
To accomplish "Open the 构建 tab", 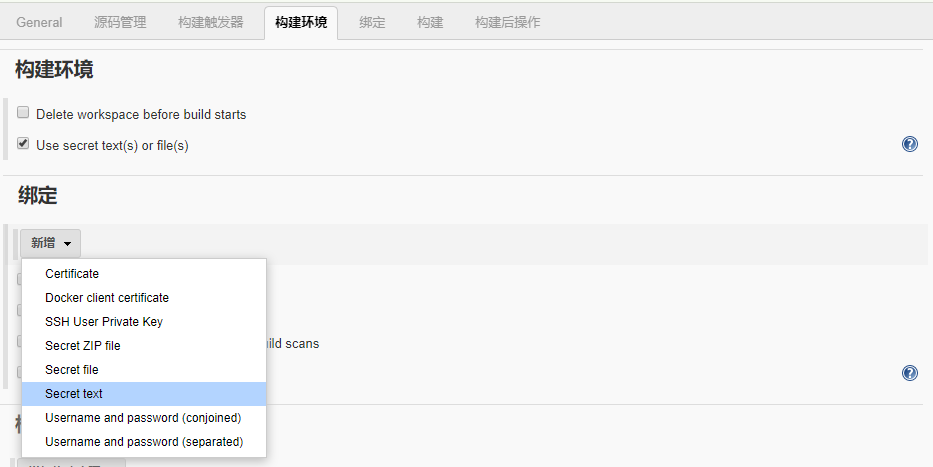I will pyautogui.click(x=430, y=22).
